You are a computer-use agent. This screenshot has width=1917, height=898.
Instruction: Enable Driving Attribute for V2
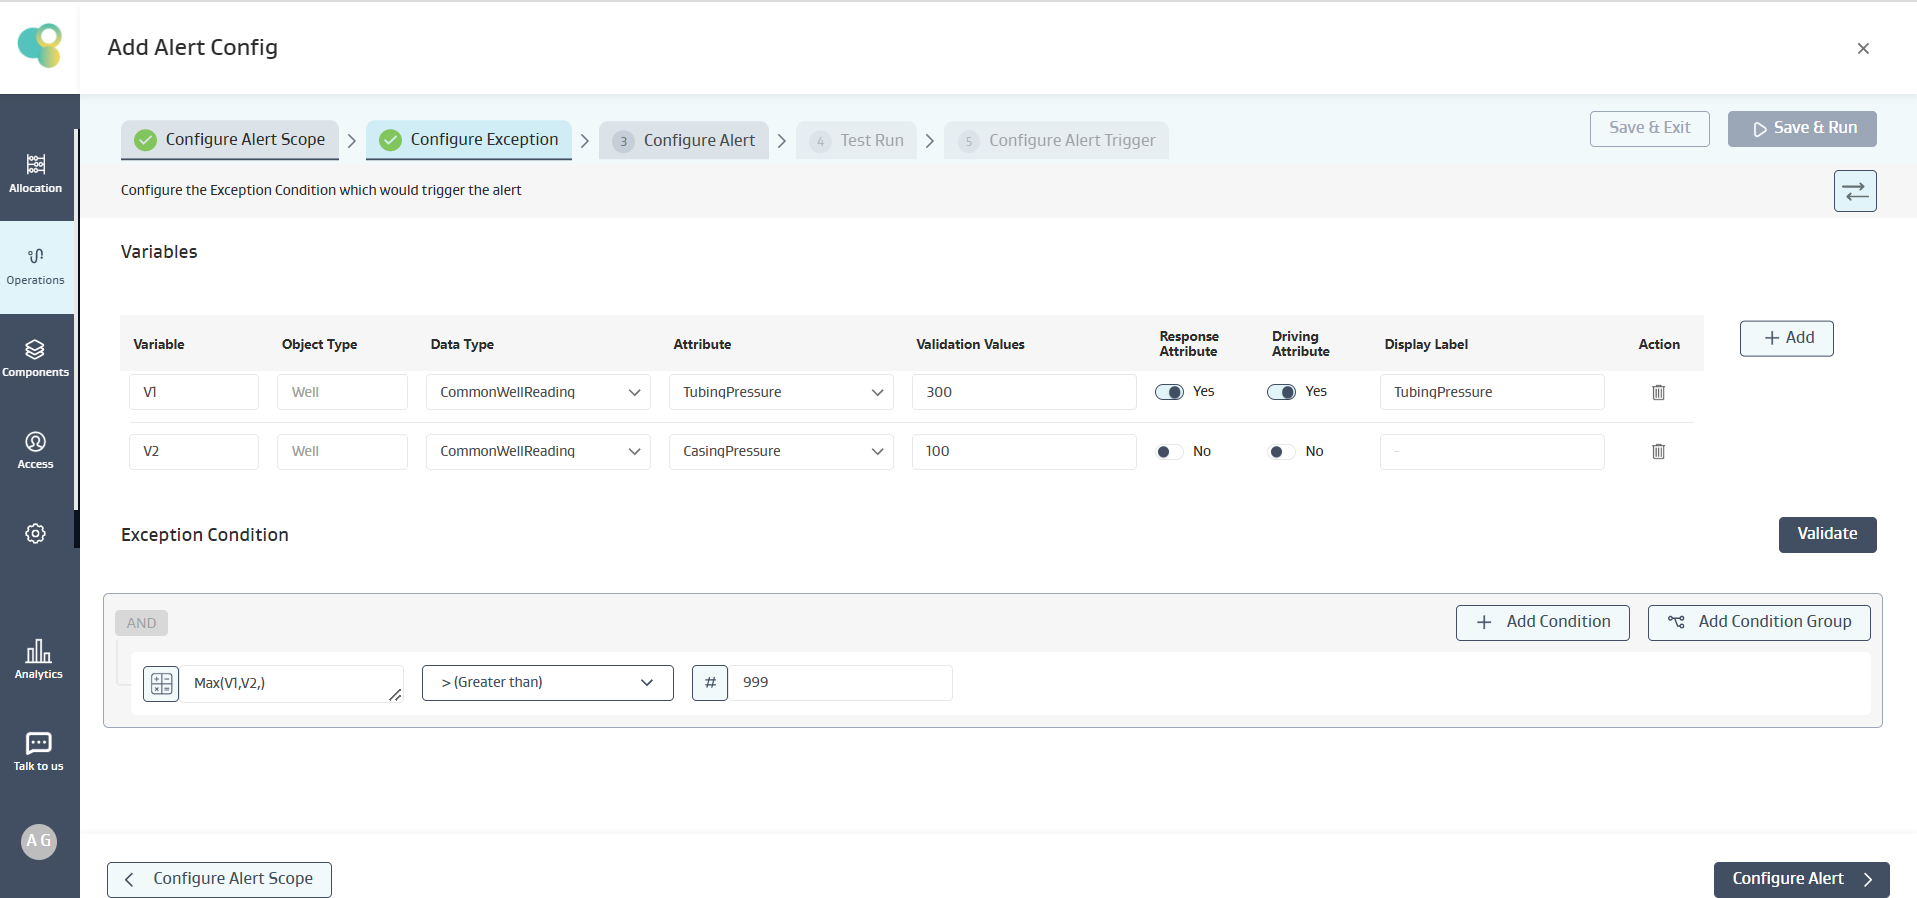coord(1281,452)
